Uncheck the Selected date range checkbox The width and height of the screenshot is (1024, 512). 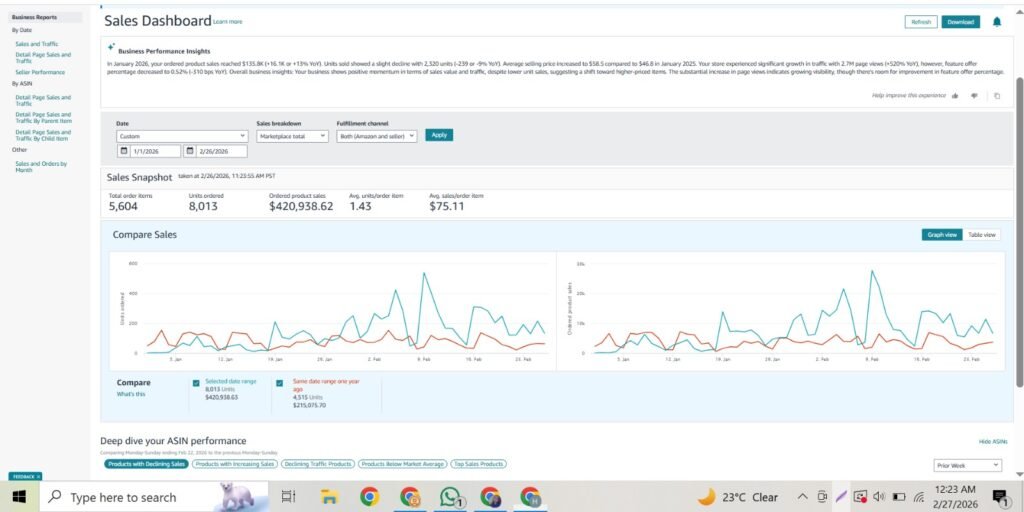tap(196, 383)
